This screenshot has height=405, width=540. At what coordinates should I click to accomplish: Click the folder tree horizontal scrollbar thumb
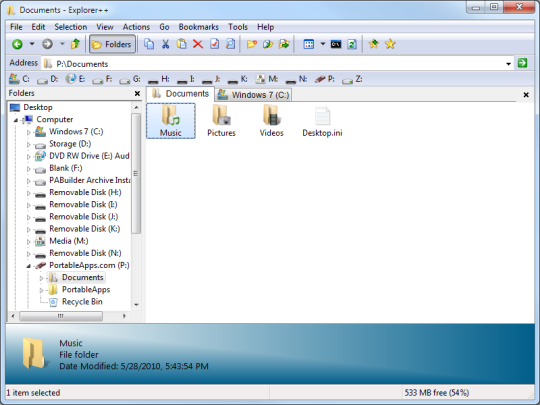(x=61, y=316)
